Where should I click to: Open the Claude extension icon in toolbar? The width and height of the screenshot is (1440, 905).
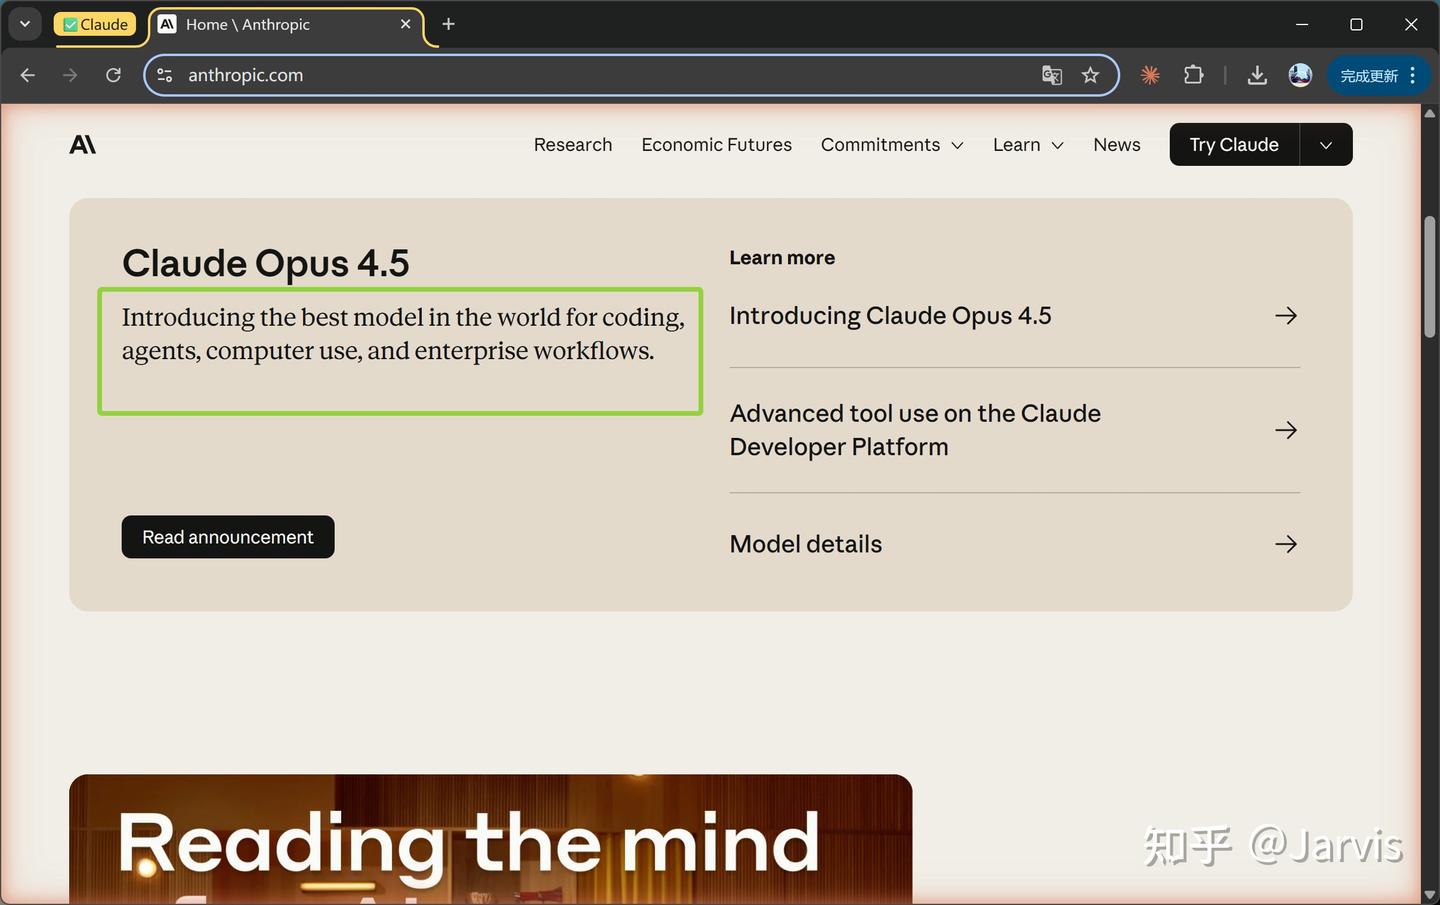pos(1150,75)
